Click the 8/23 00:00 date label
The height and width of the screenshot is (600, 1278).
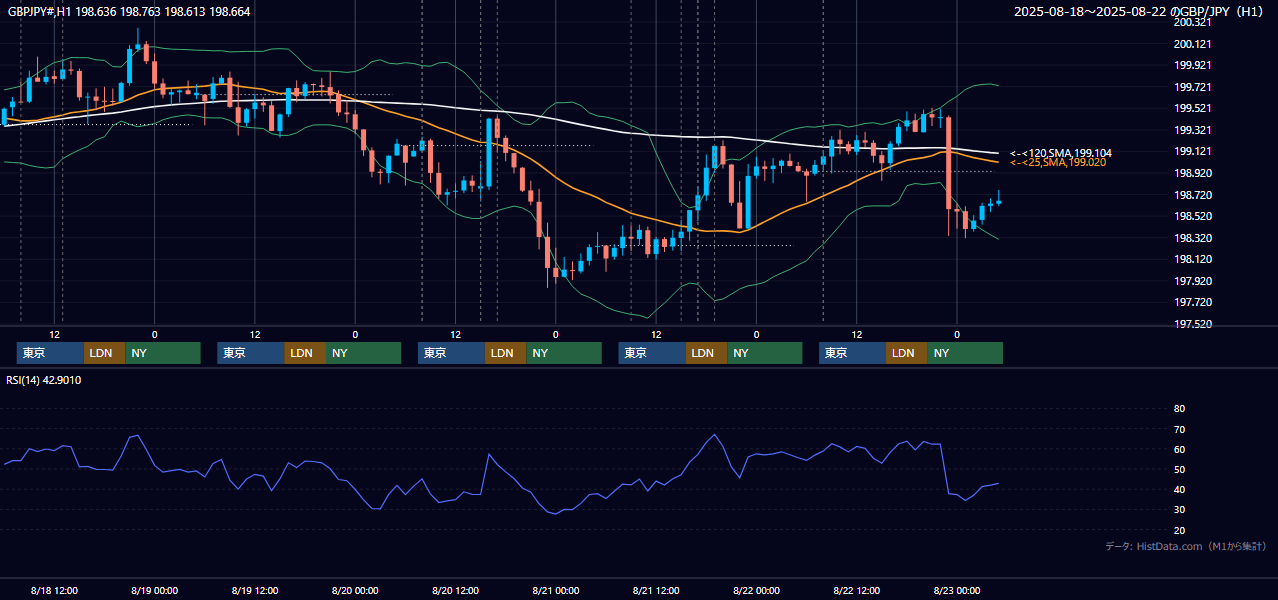tap(957, 590)
